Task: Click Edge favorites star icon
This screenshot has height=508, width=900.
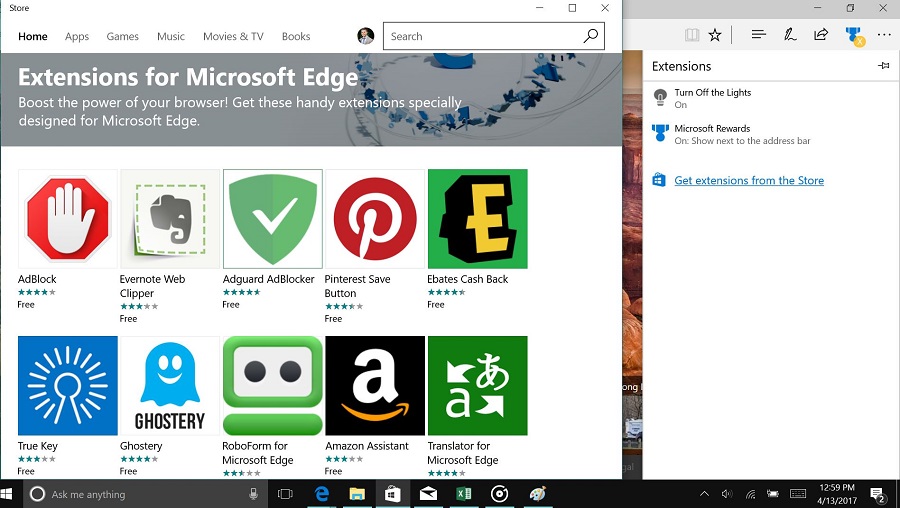Action: (x=715, y=35)
